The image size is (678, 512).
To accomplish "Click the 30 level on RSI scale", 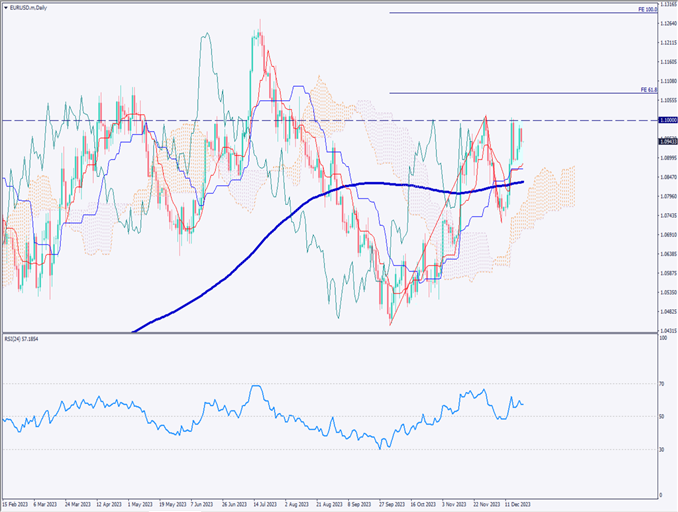I will coord(663,449).
